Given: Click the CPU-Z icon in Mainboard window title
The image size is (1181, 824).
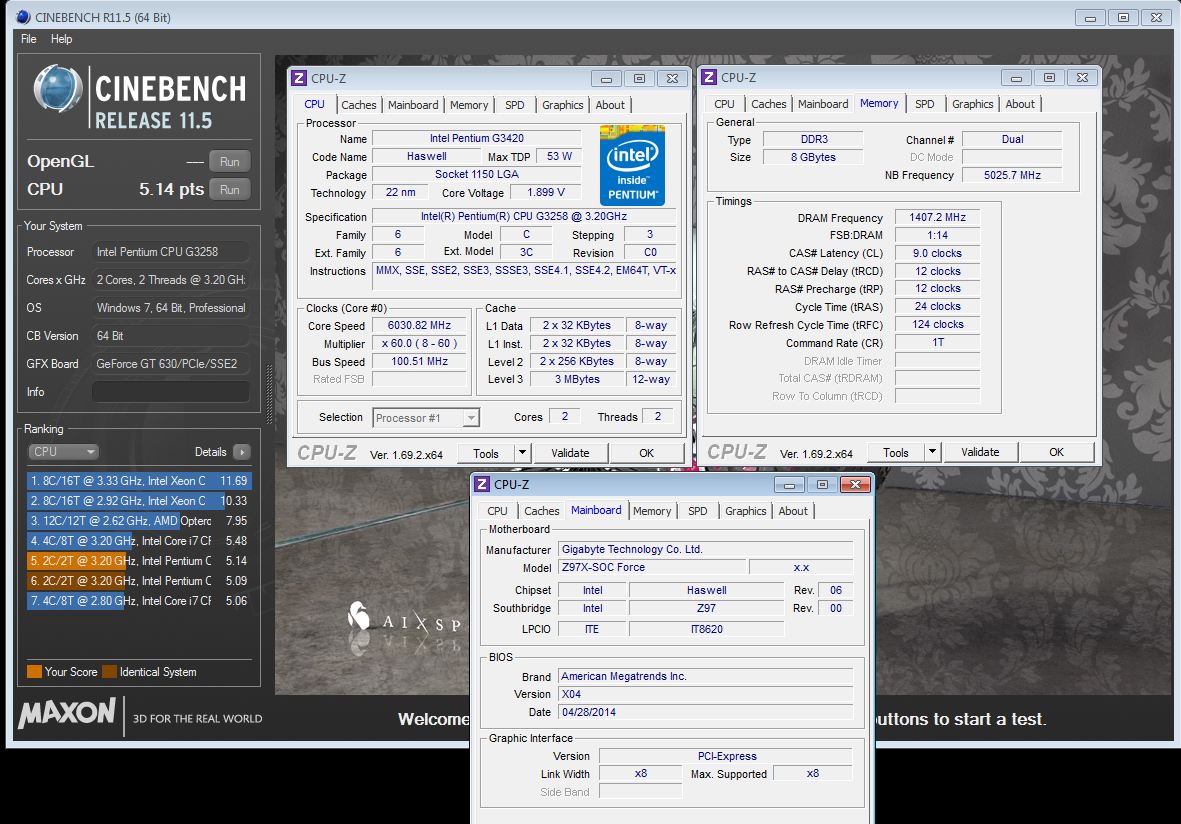Looking at the screenshot, I should [x=482, y=484].
